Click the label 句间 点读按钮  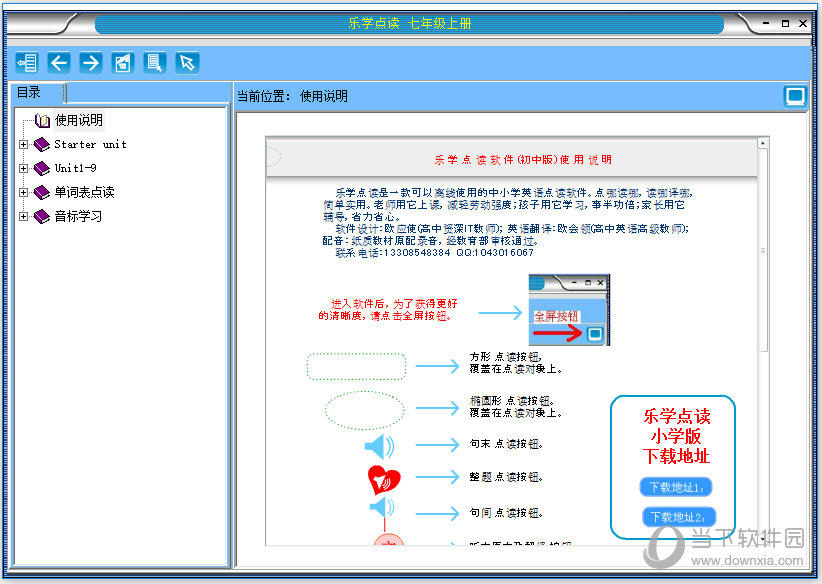506,513
